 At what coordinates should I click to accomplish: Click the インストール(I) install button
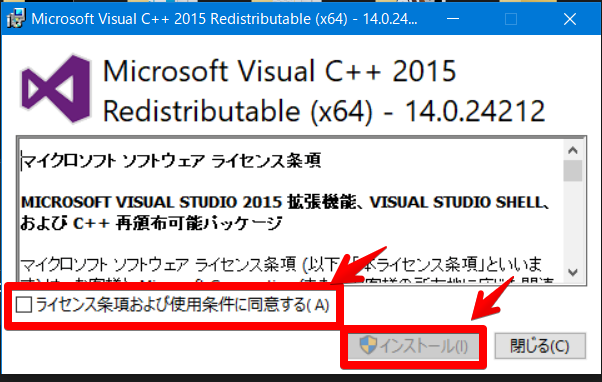pos(413,346)
